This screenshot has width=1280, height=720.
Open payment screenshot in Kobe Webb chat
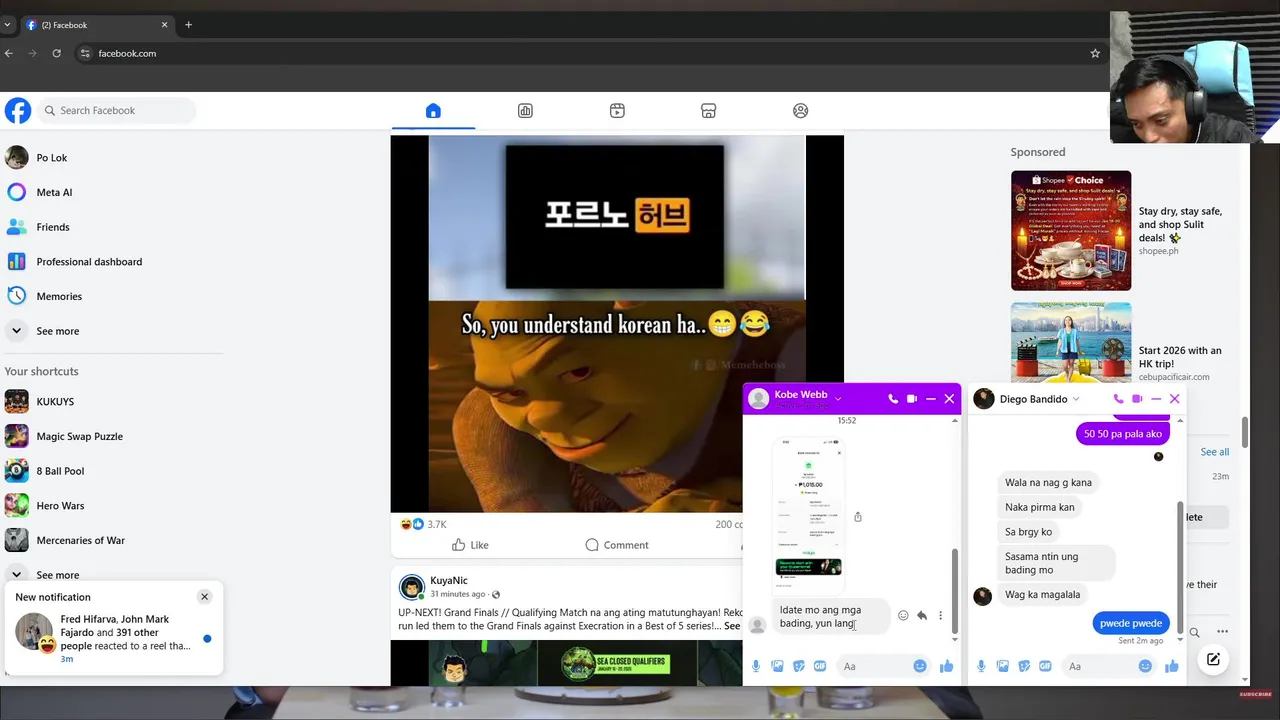pos(808,515)
